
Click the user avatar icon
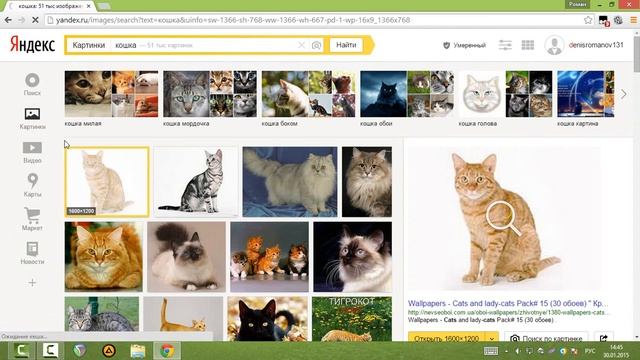(x=554, y=45)
